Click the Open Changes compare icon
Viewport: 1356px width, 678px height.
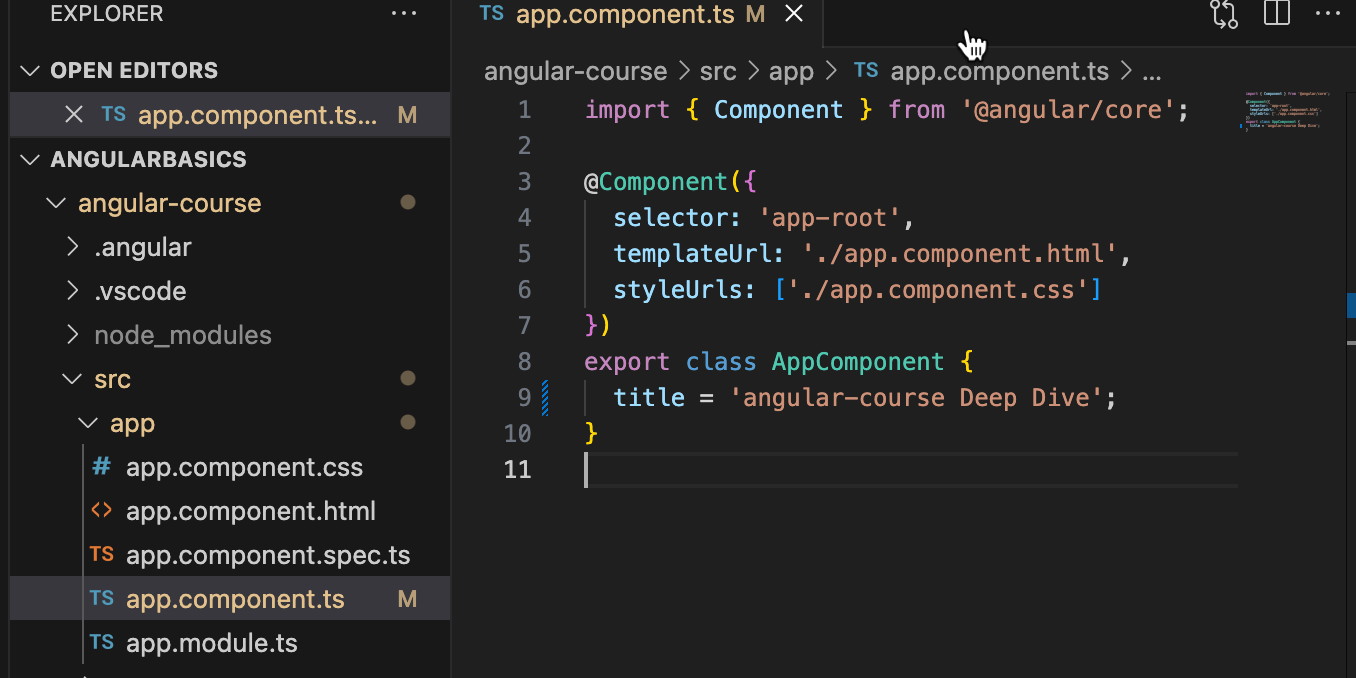click(1224, 14)
